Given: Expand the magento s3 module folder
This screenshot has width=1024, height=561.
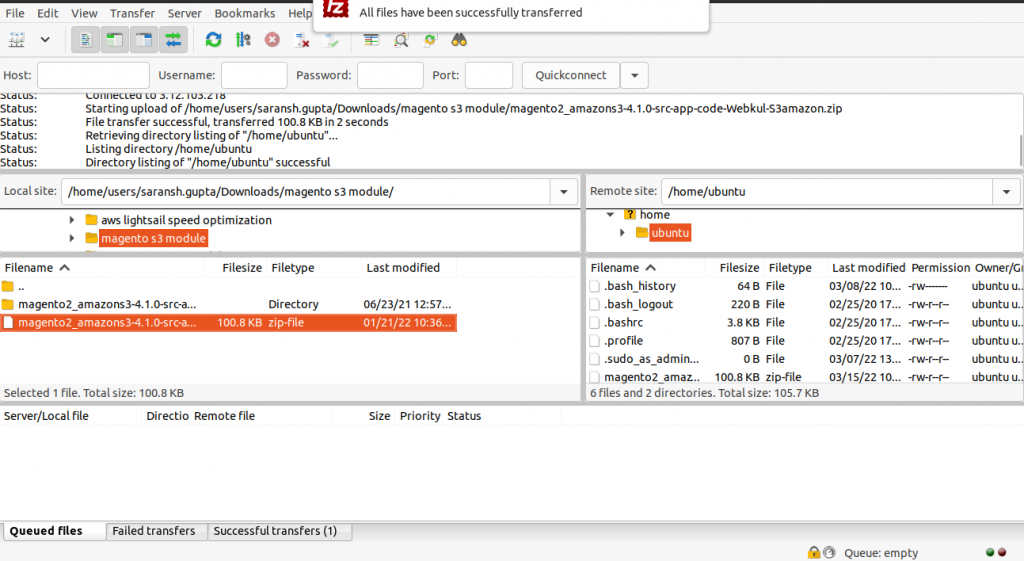Looking at the screenshot, I should pyautogui.click(x=72, y=238).
